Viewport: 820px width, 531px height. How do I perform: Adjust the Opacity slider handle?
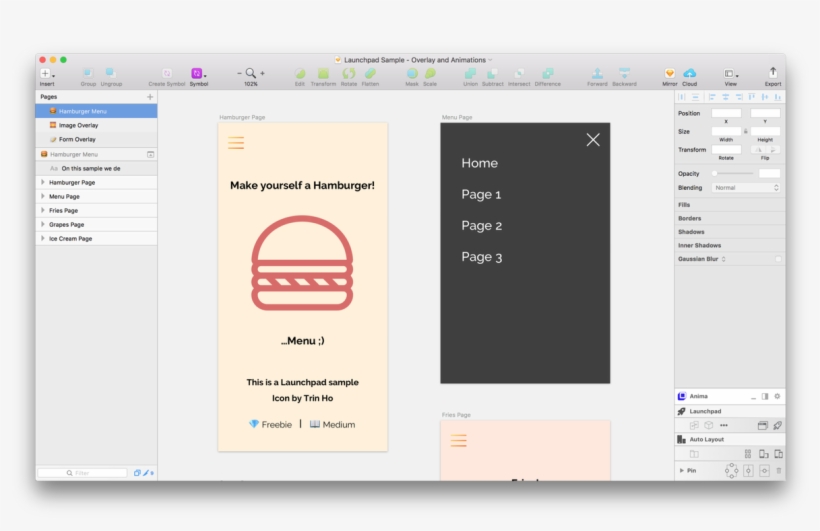tap(714, 173)
